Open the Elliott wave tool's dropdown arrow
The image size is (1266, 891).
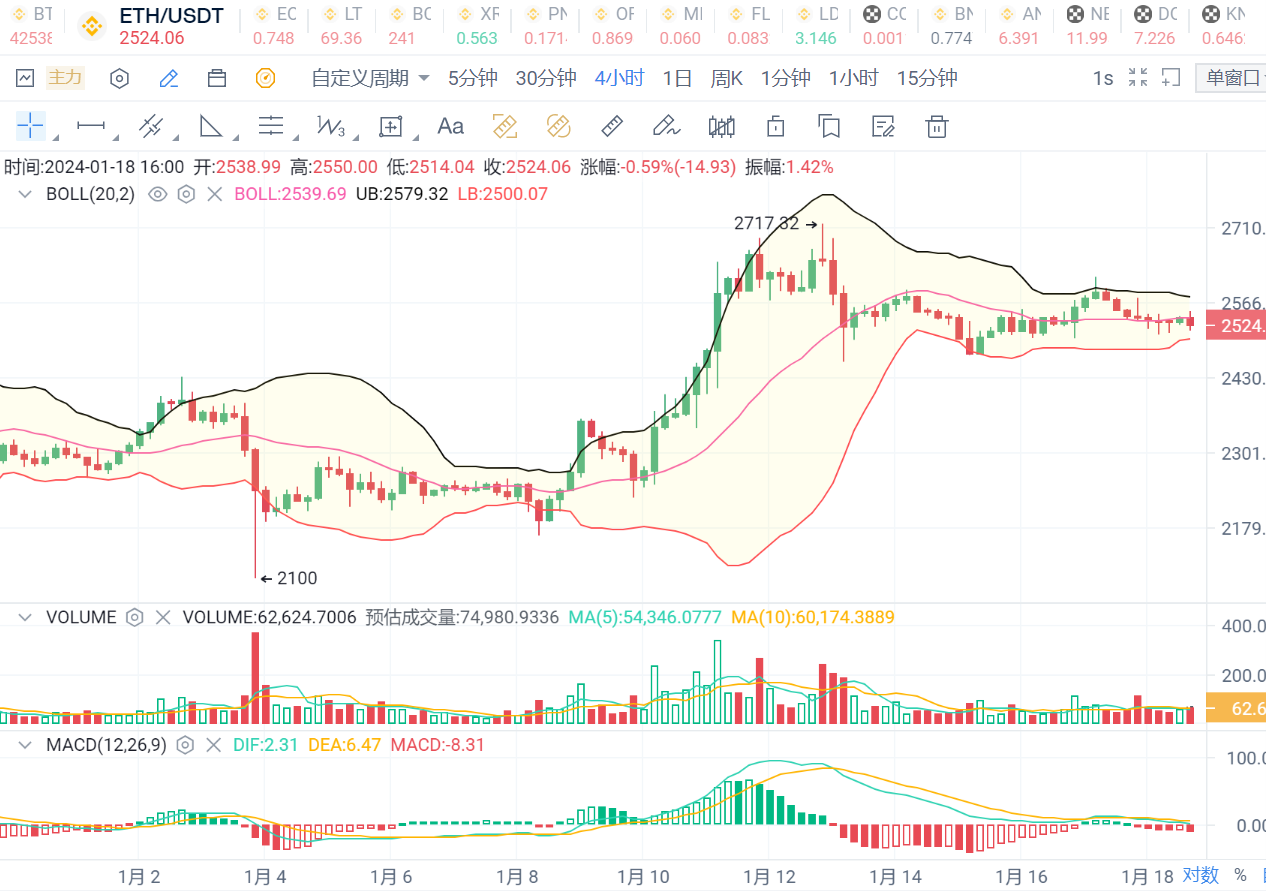356,136
